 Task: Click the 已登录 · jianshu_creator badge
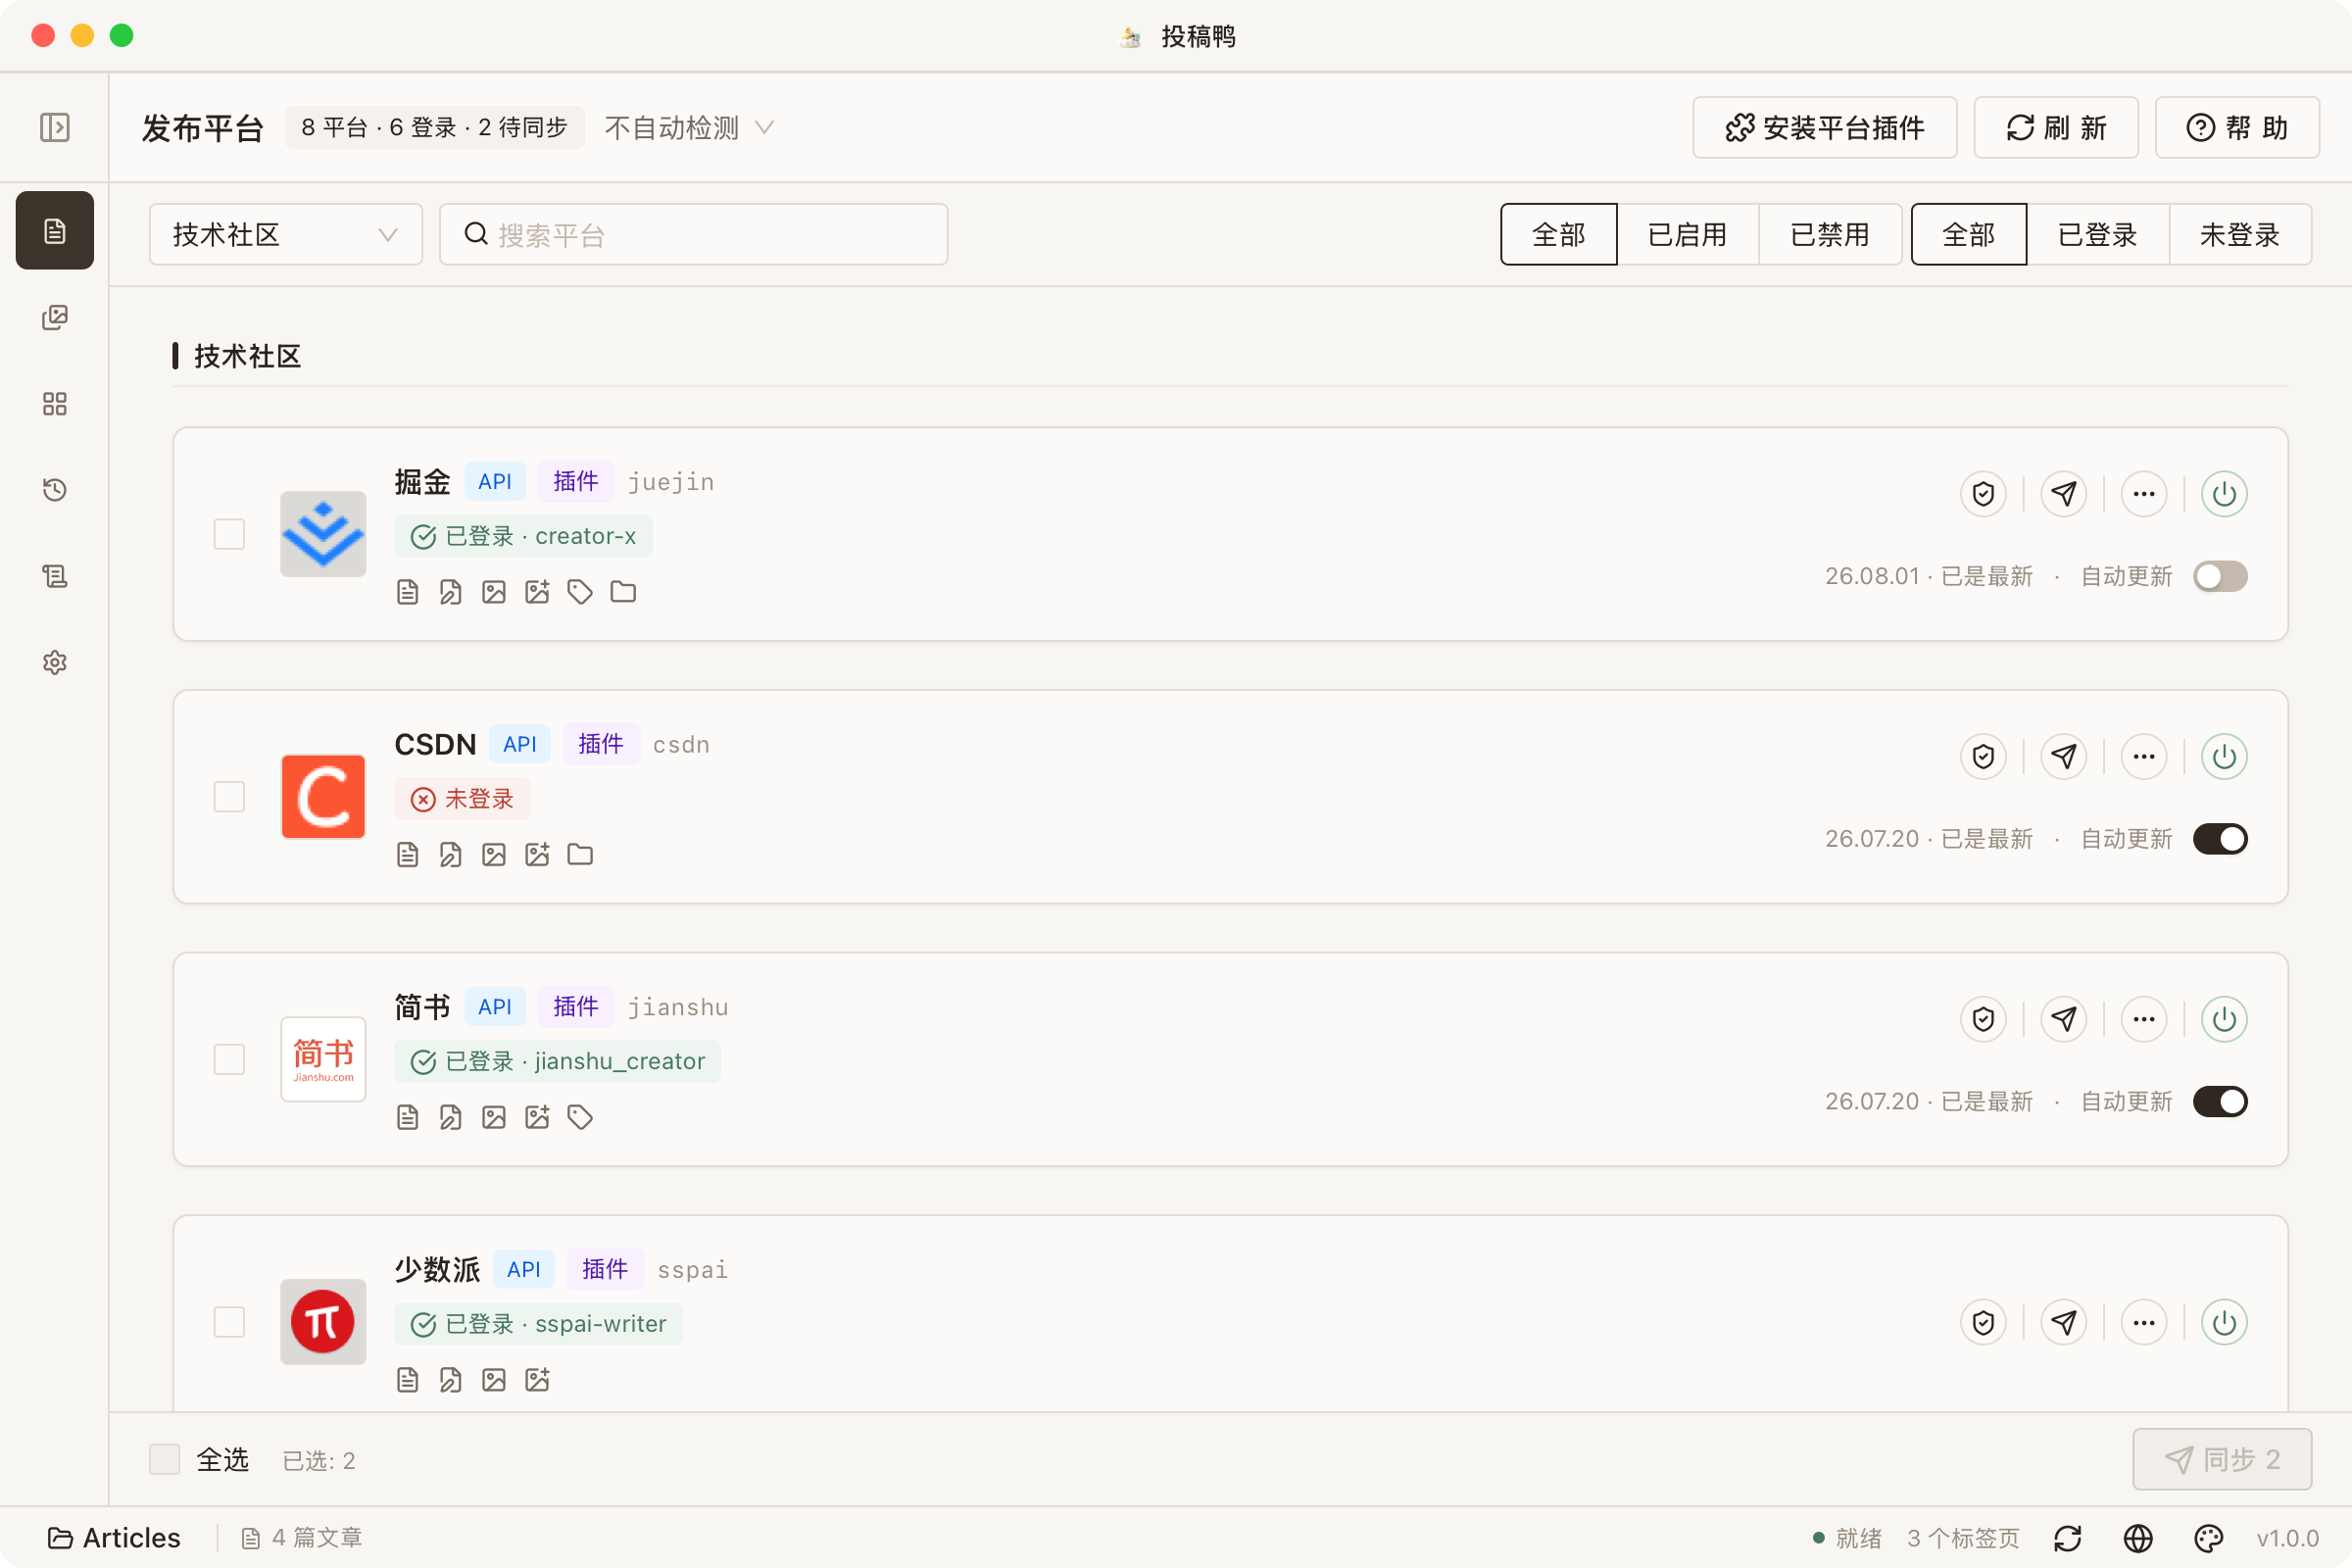(x=557, y=1061)
